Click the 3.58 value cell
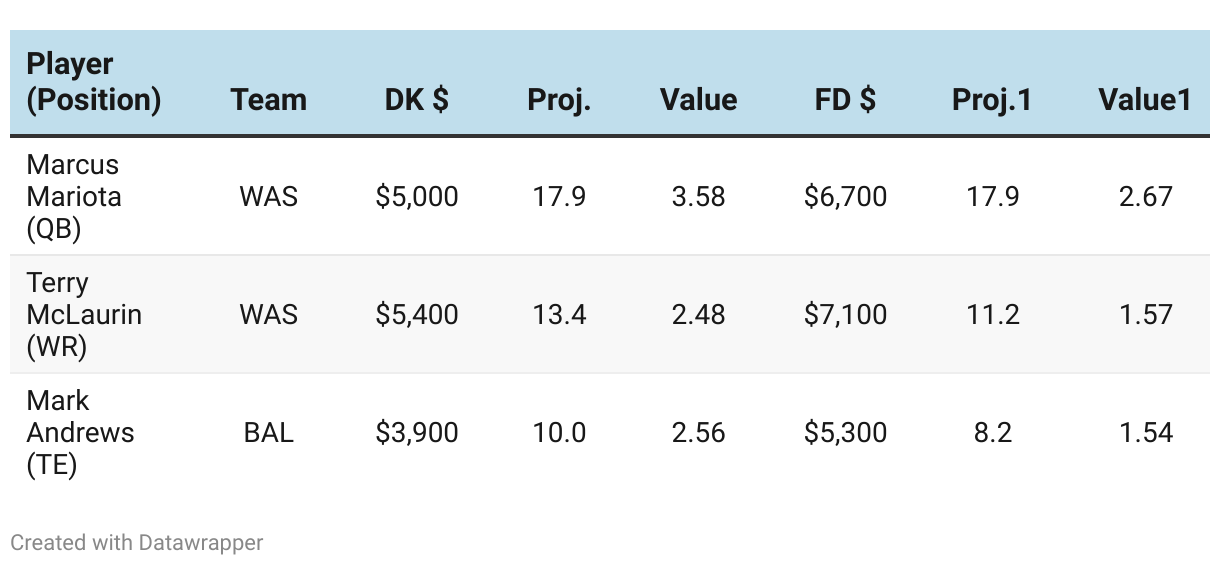Viewport: 1220px width, 566px height. click(698, 197)
